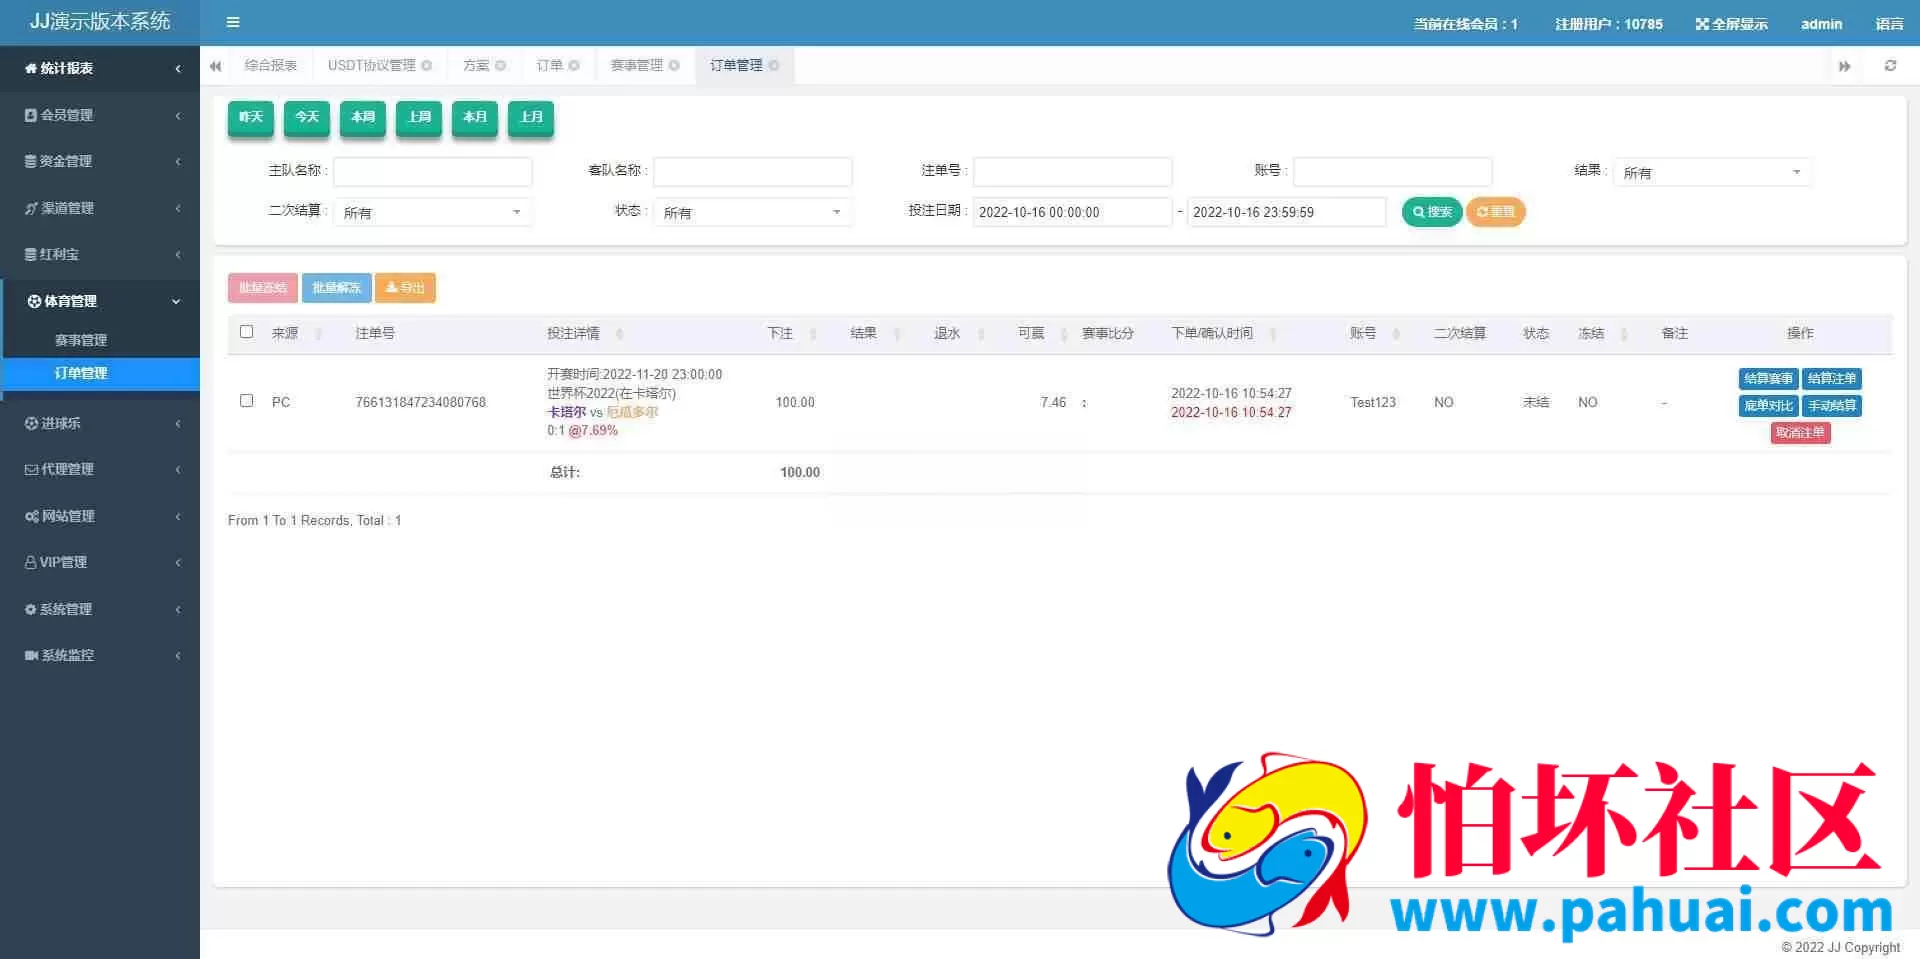The width and height of the screenshot is (1920, 959).
Task: Expand the 网站管理 sidebar menu
Action: pyautogui.click(x=100, y=516)
